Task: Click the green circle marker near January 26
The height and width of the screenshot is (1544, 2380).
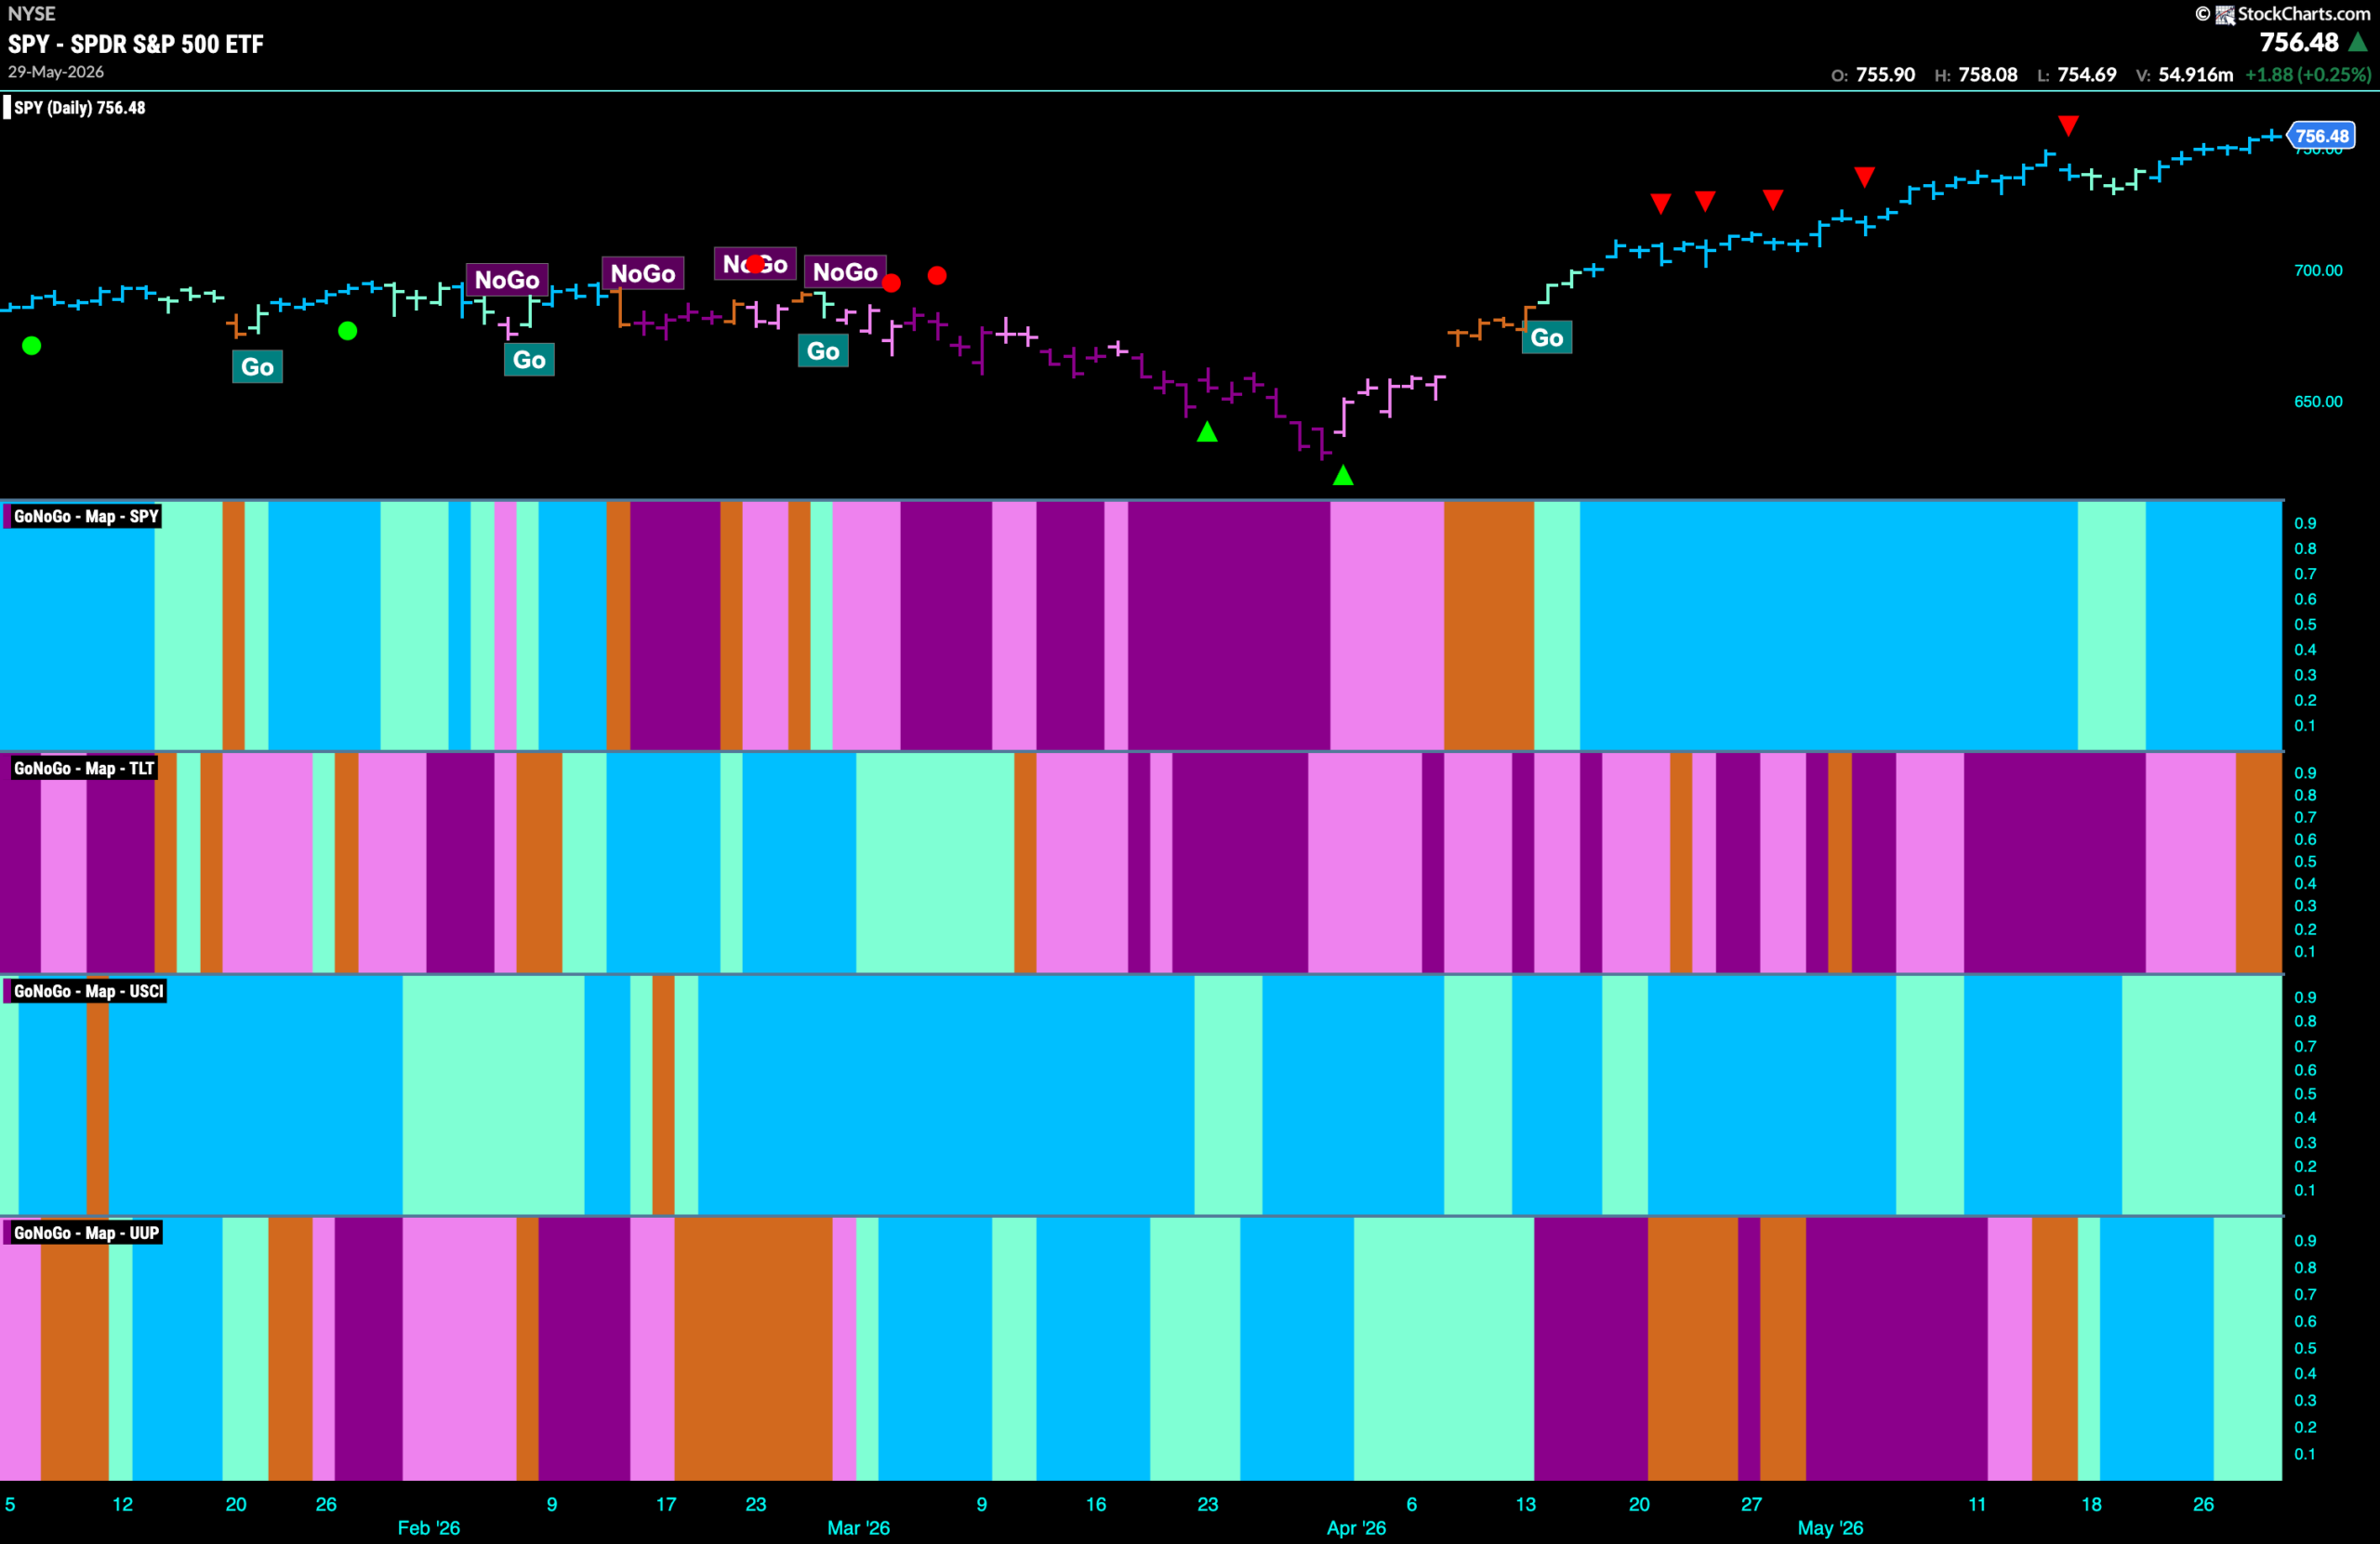Action: [348, 331]
